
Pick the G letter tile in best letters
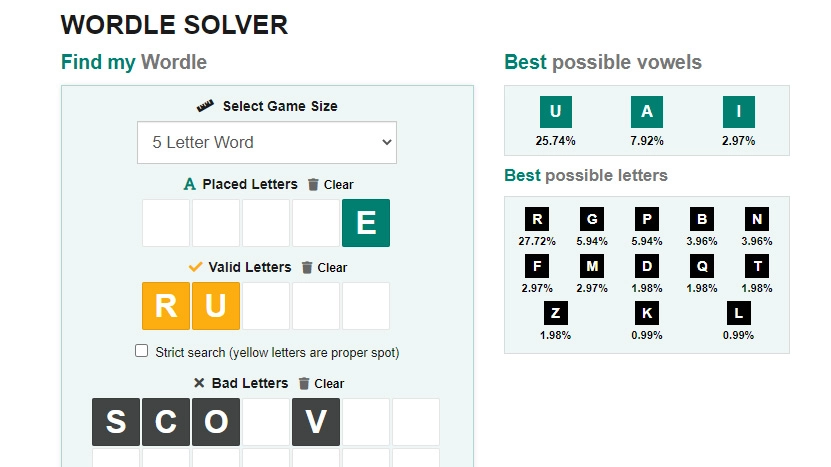(592, 219)
